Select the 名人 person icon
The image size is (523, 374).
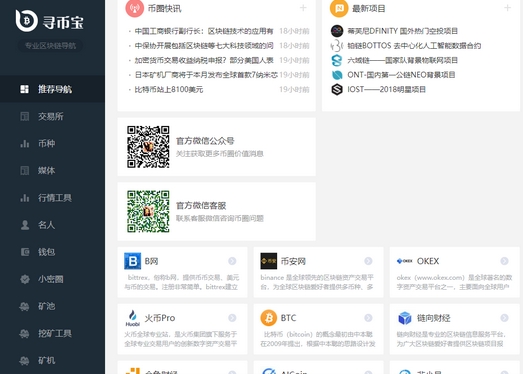pos(24,225)
